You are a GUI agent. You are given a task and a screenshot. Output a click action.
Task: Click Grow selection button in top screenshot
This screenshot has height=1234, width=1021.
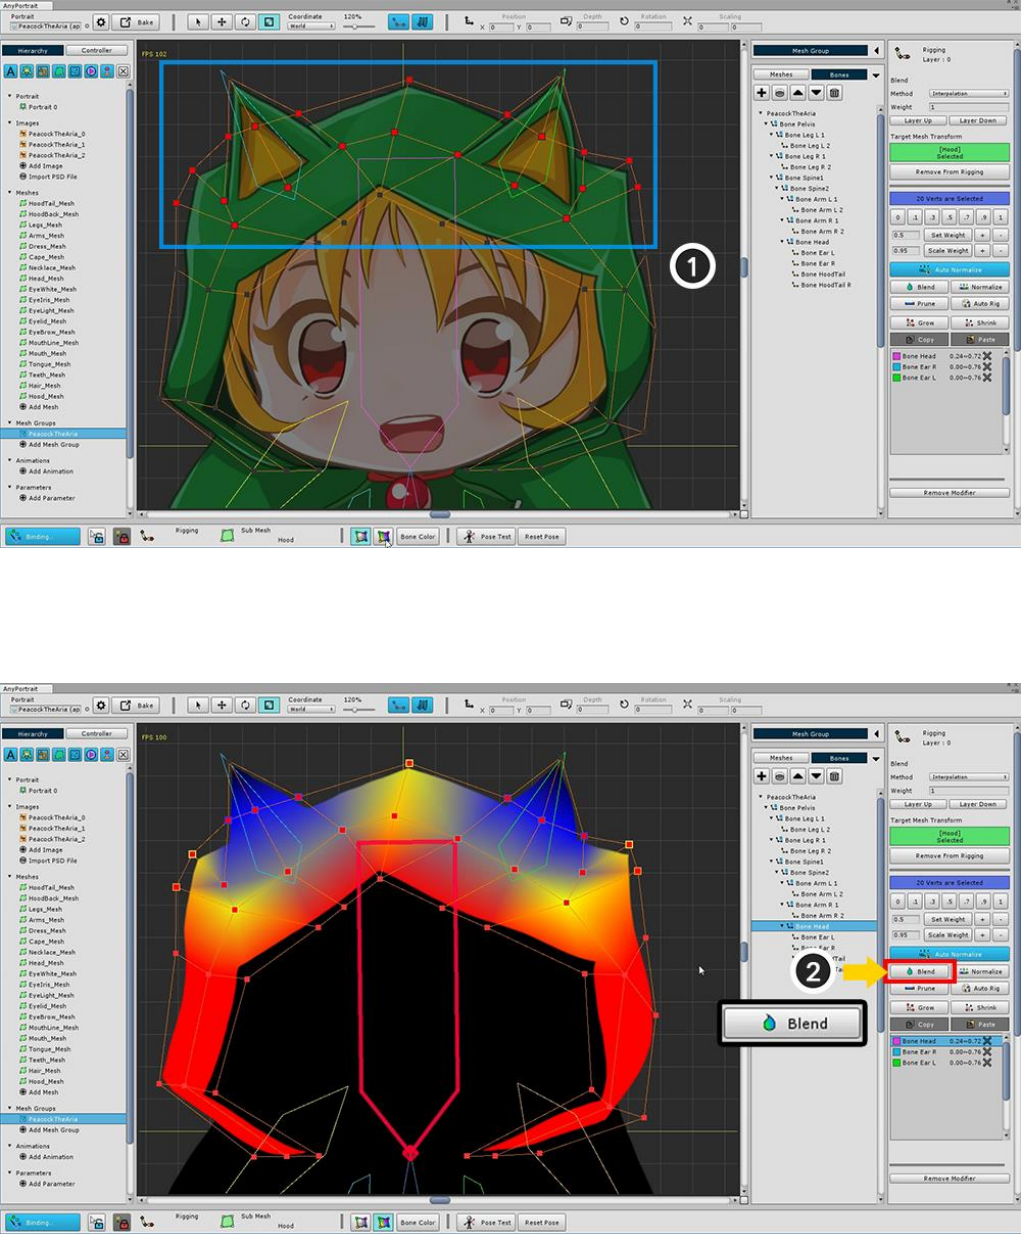tap(919, 323)
